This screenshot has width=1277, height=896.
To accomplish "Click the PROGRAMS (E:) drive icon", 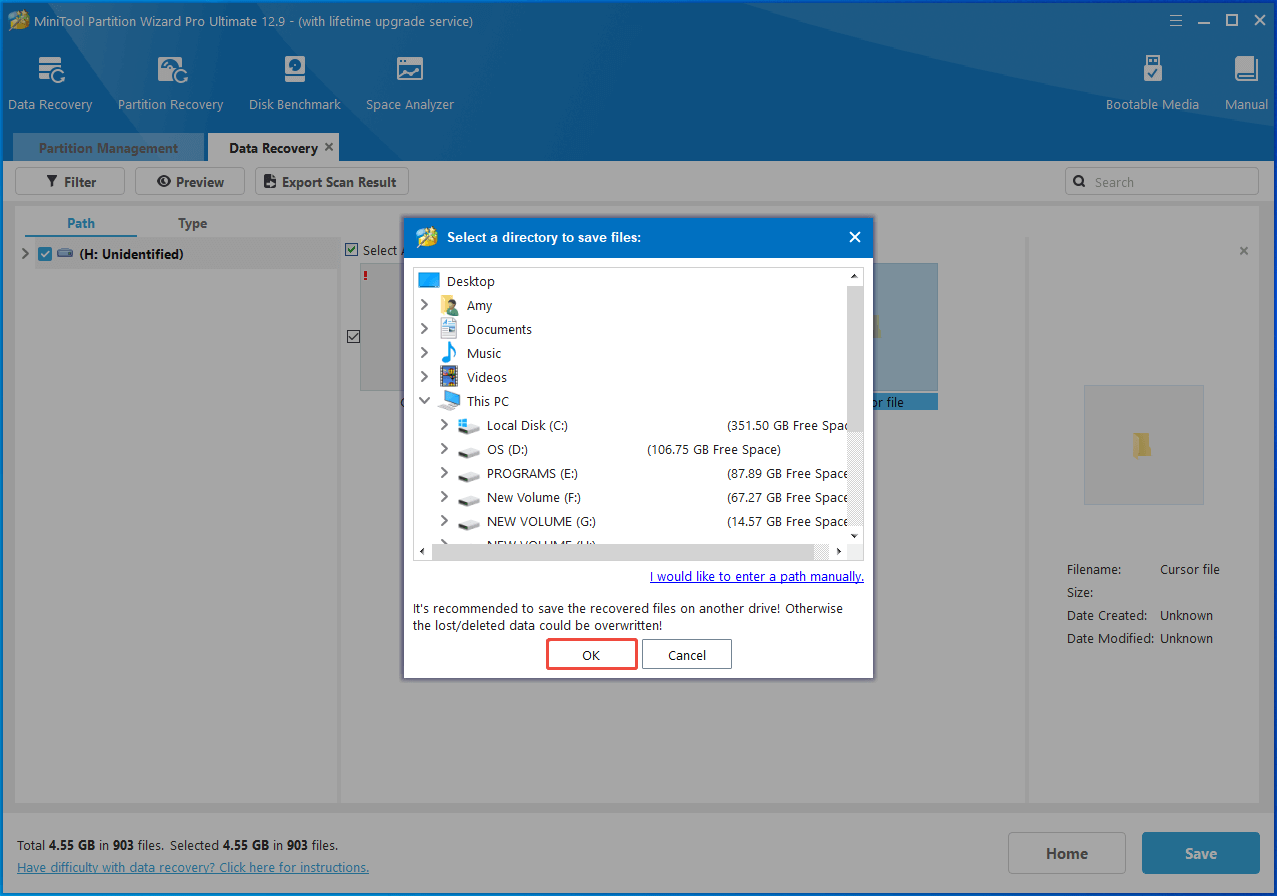I will click(470, 474).
